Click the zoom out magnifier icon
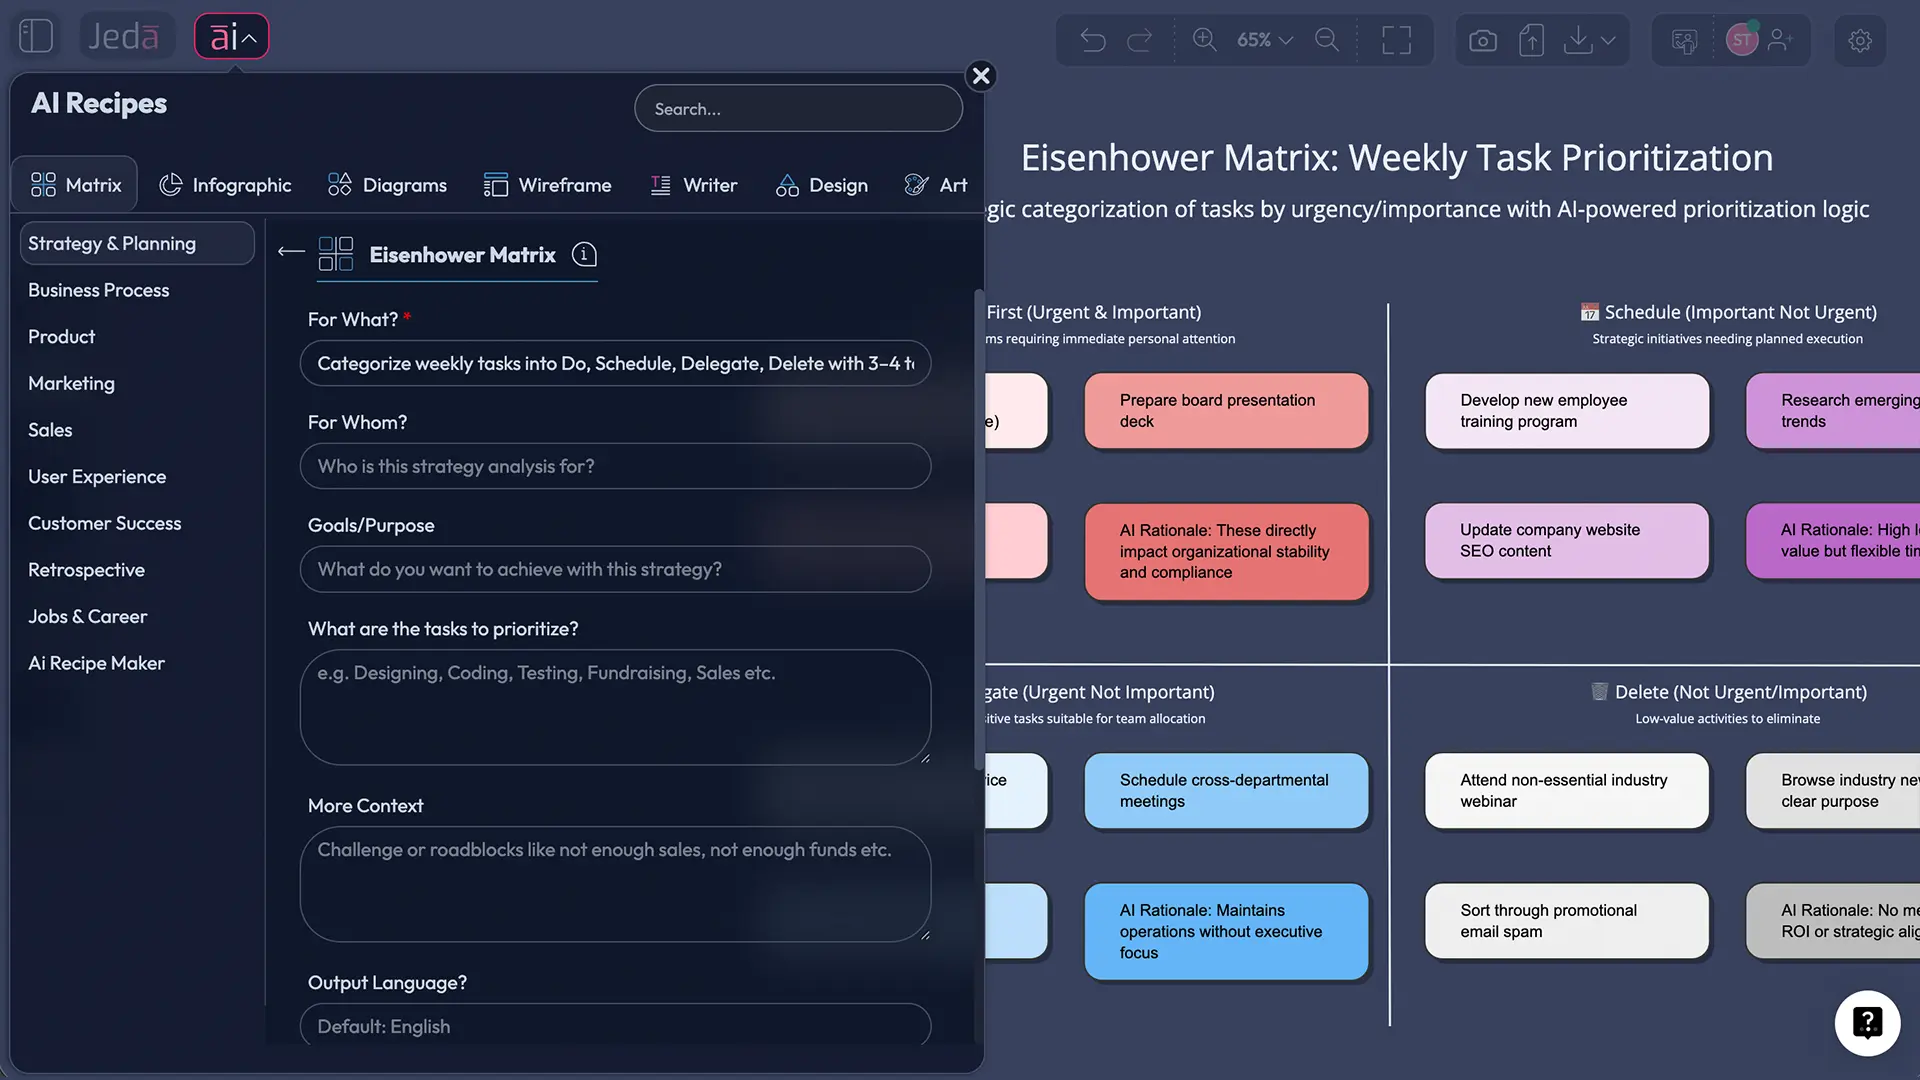1920x1080 pixels. [x=1327, y=40]
